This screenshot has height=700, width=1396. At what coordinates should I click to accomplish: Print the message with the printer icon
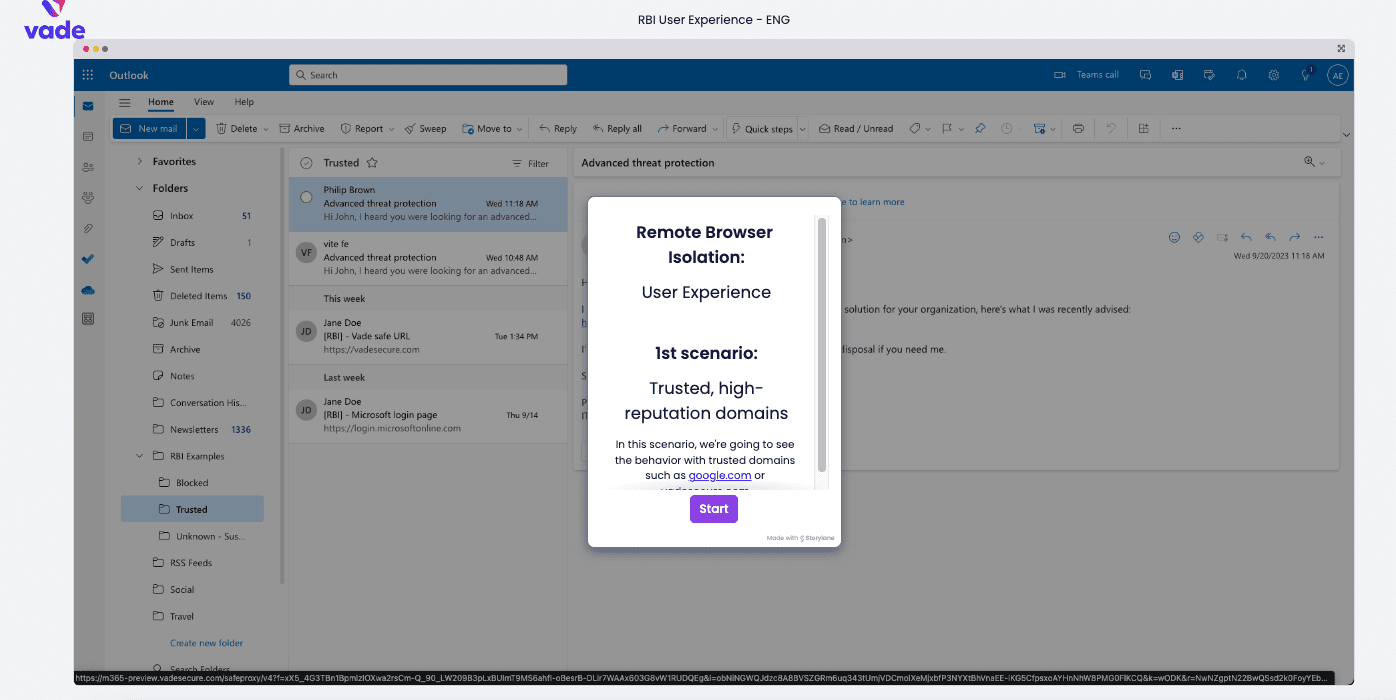[x=1078, y=128]
